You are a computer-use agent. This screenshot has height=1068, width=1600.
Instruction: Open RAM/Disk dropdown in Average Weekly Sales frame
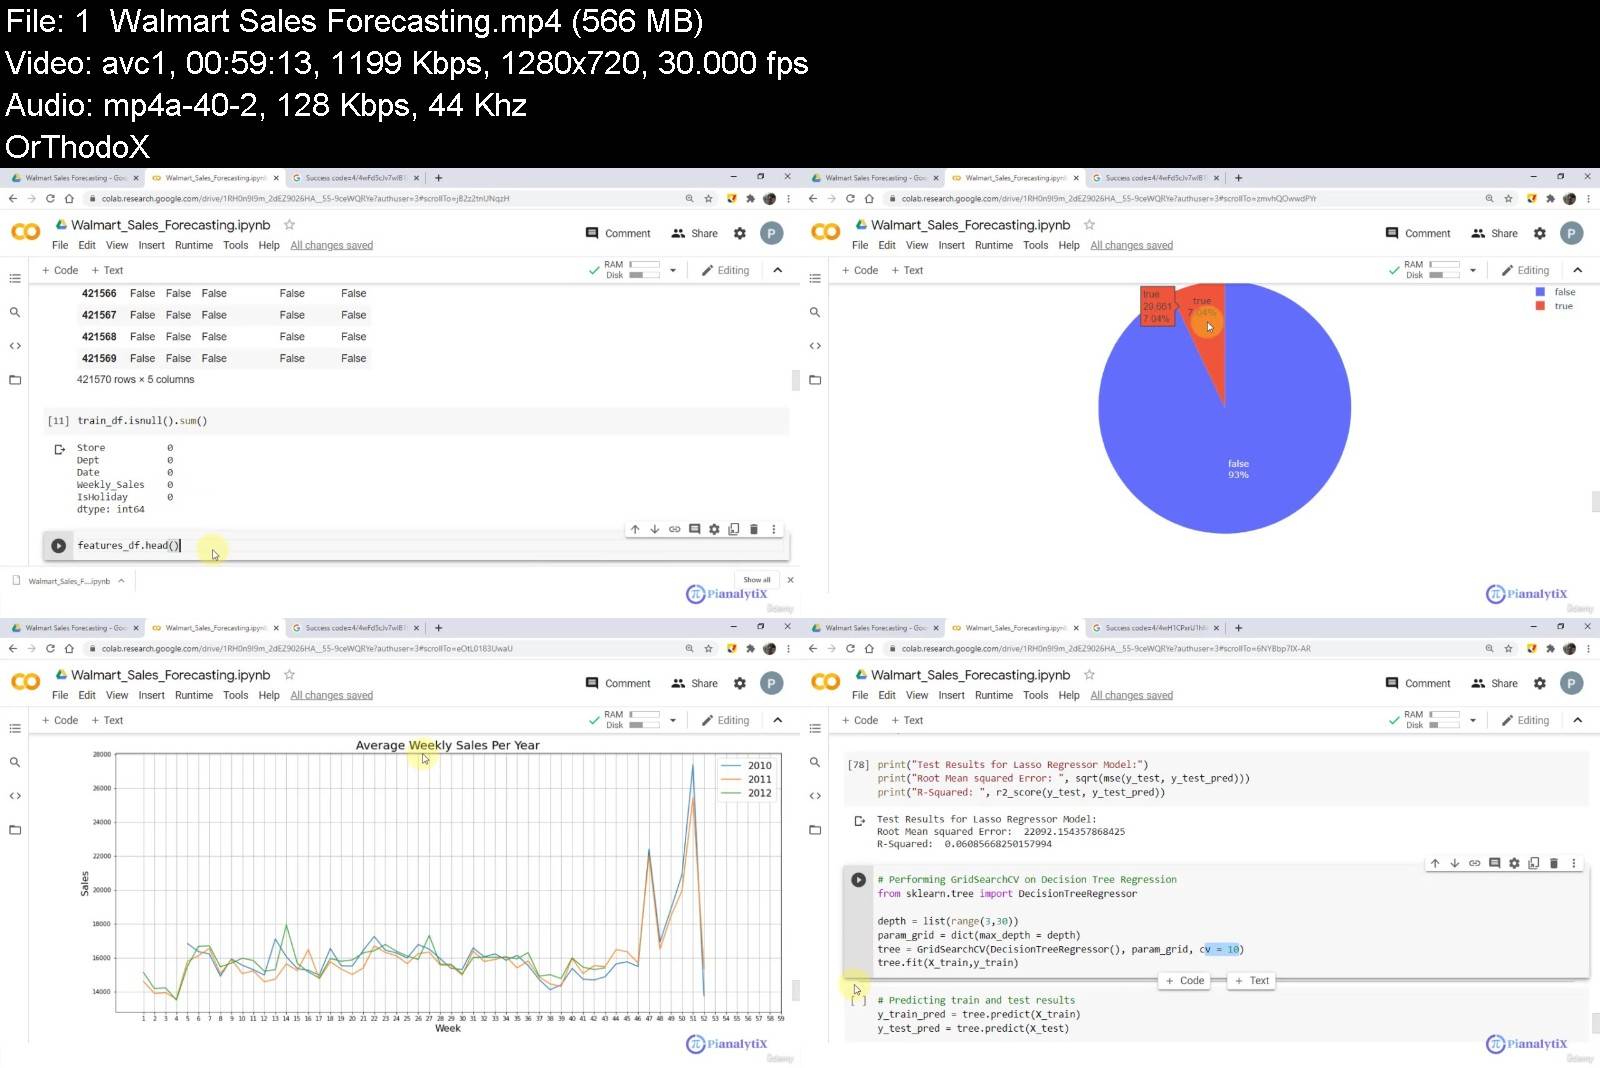(x=673, y=720)
